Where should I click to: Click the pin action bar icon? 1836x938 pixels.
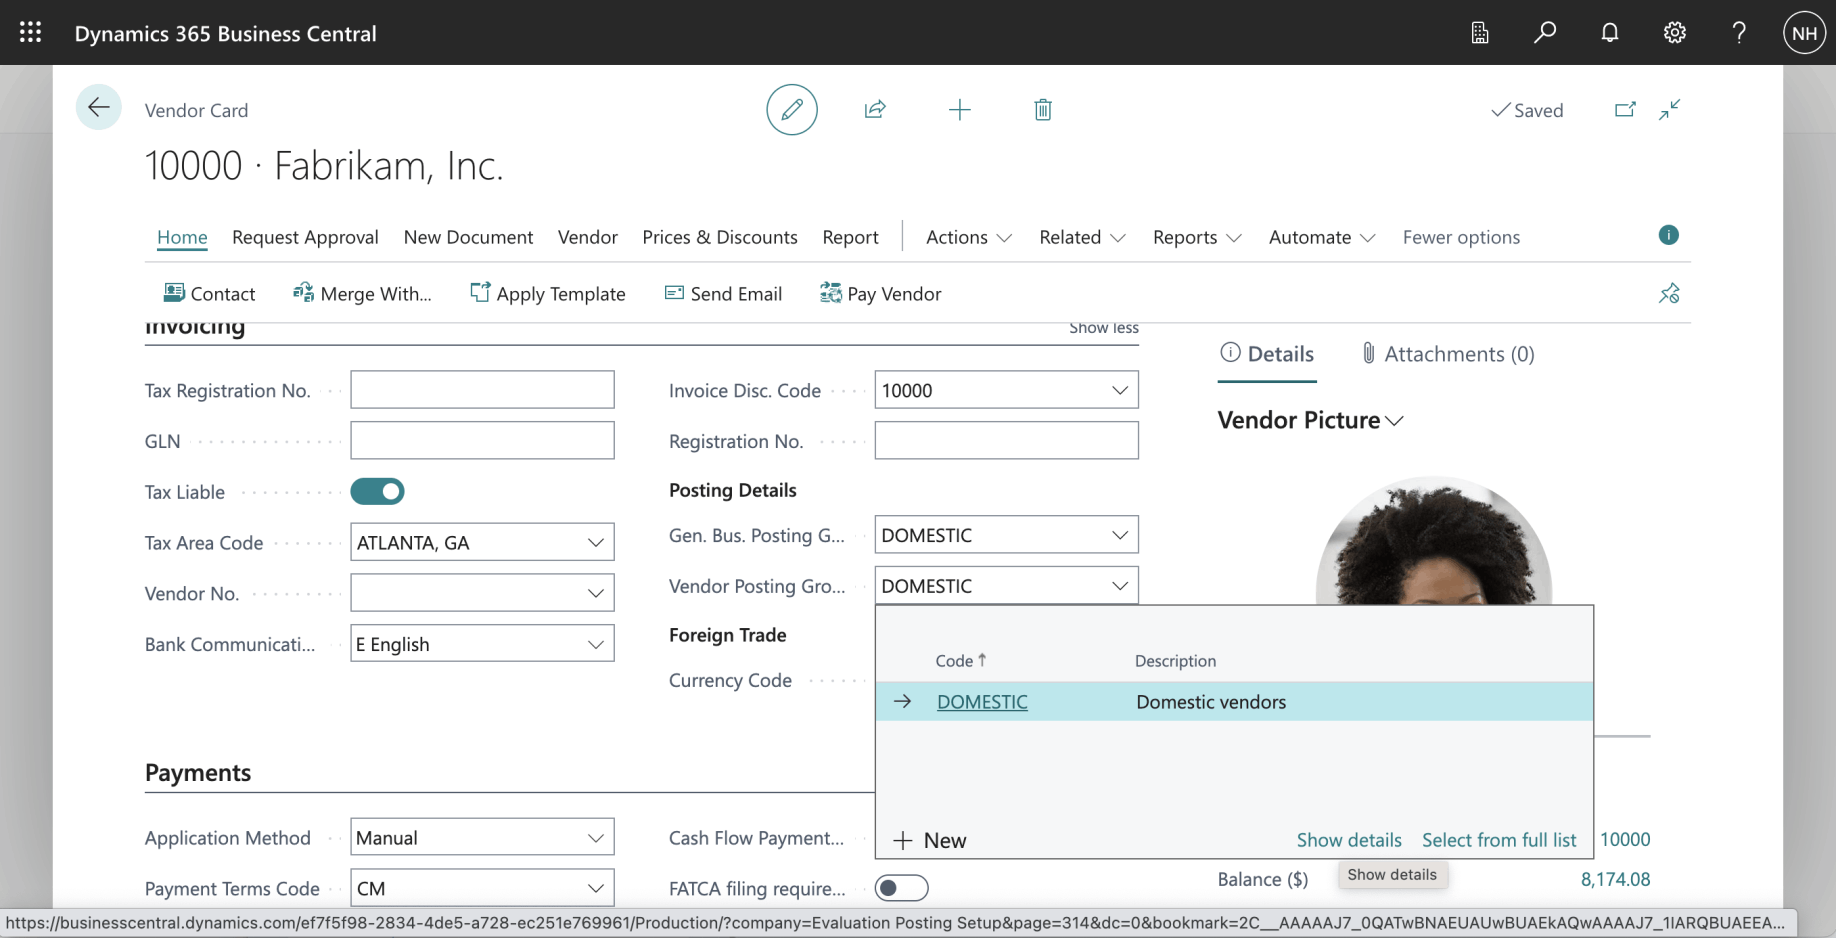click(x=1669, y=294)
